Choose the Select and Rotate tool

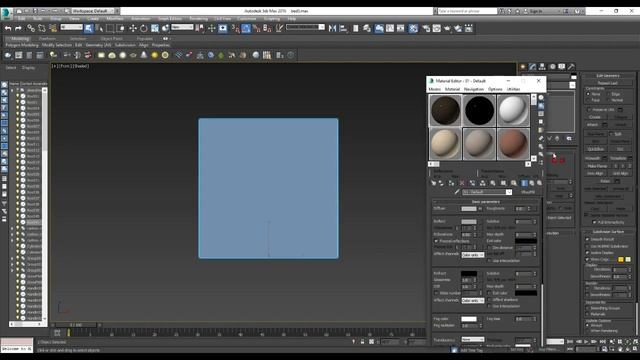pos(144,28)
